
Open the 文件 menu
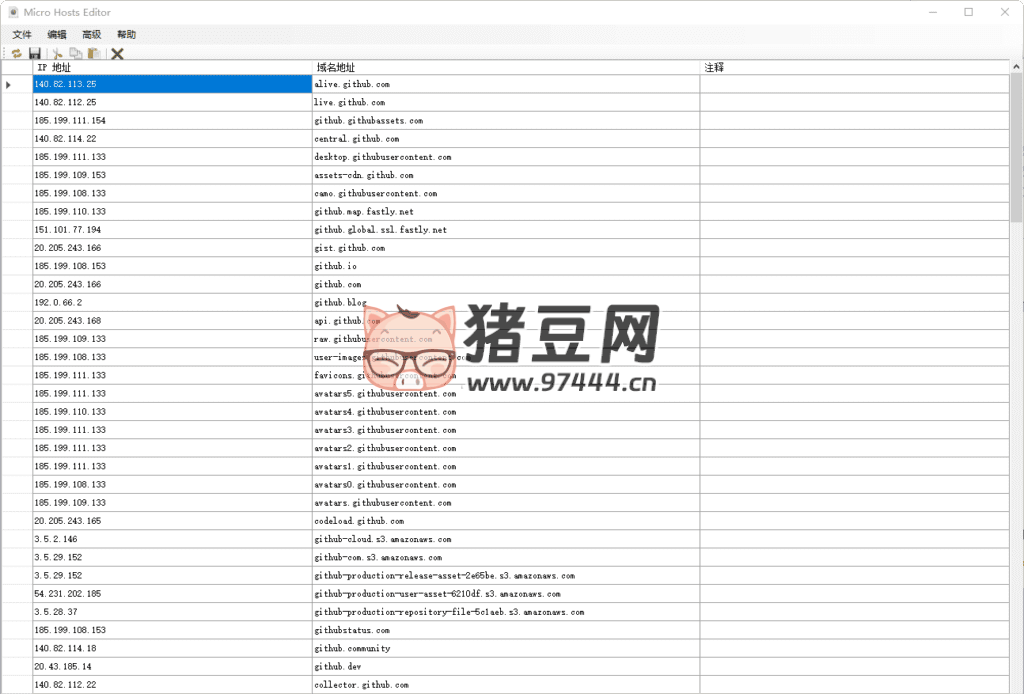(x=22, y=35)
